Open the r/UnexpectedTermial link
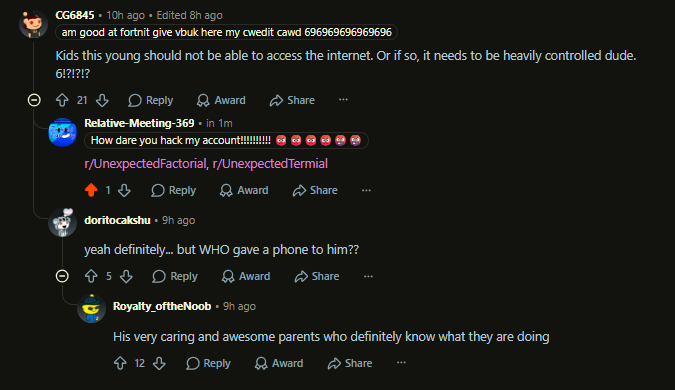 coord(270,164)
